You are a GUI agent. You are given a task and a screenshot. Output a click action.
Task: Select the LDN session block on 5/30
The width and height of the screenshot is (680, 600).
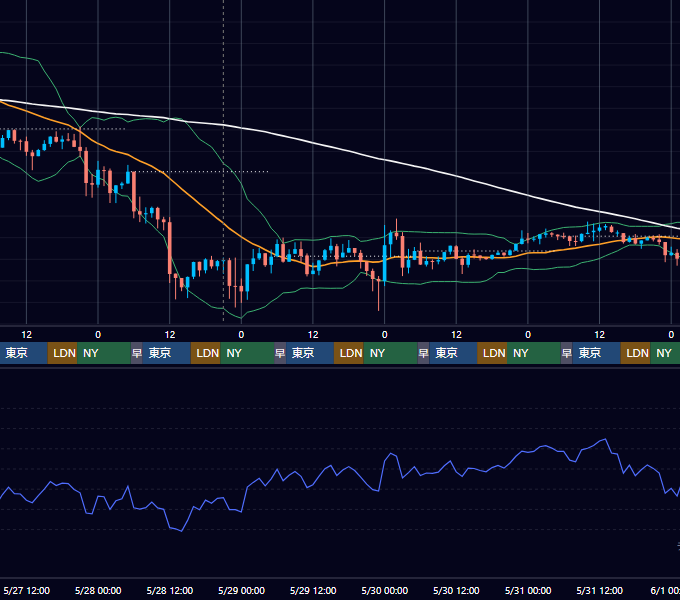(x=492, y=353)
